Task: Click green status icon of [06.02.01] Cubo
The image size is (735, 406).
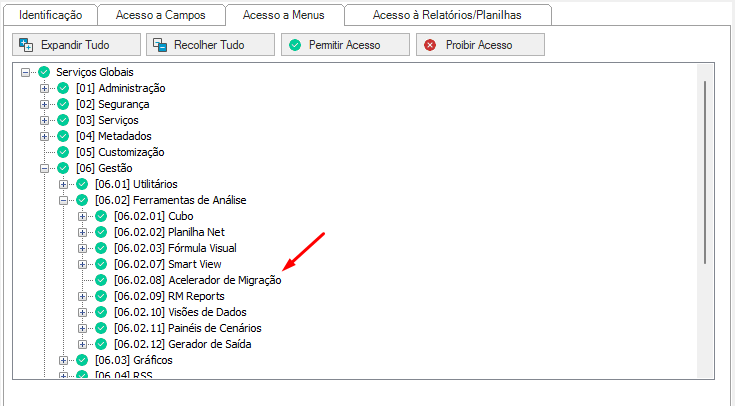Action: pos(101,216)
